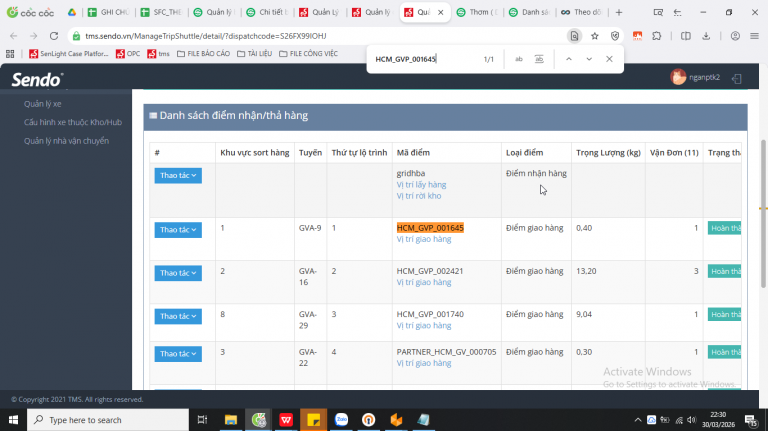The height and width of the screenshot is (431, 768).
Task: Switch to Danh sách browser tab
Action: pos(529,12)
